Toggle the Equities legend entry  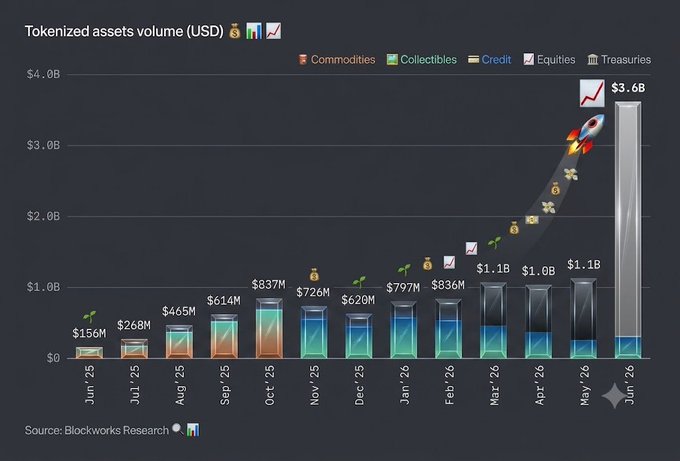tap(549, 59)
